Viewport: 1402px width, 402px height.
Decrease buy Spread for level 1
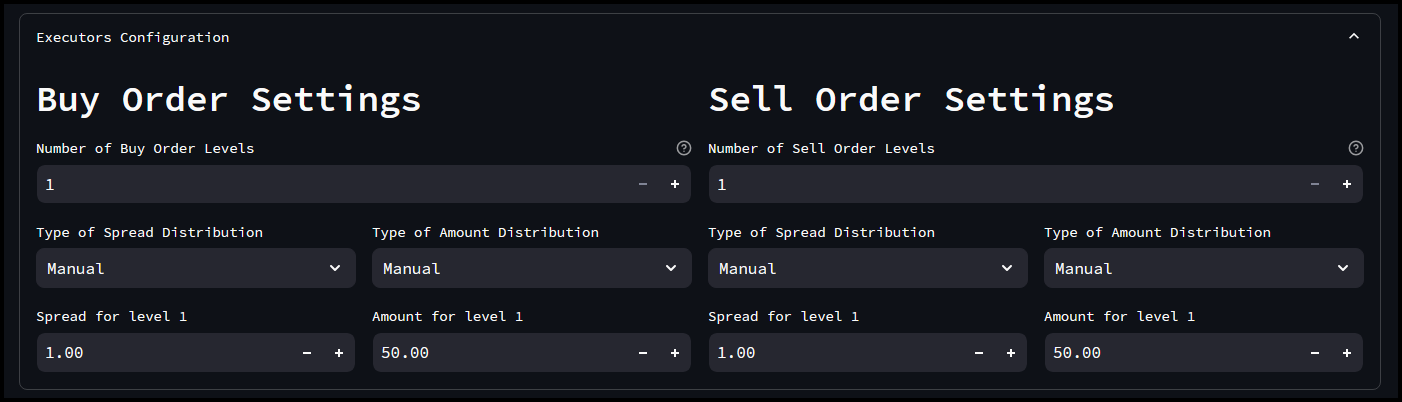(306, 353)
